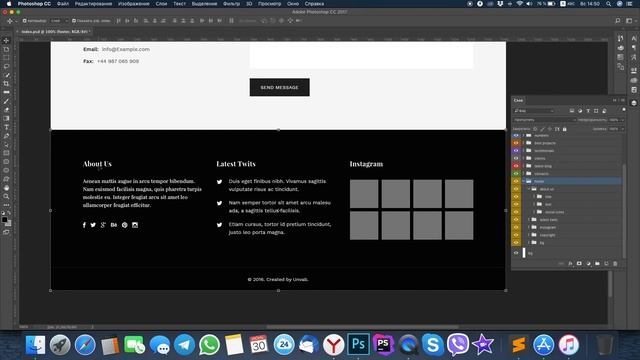This screenshot has height=360, width=640.
Task: Select the Crop tool
Action: [x=6, y=84]
